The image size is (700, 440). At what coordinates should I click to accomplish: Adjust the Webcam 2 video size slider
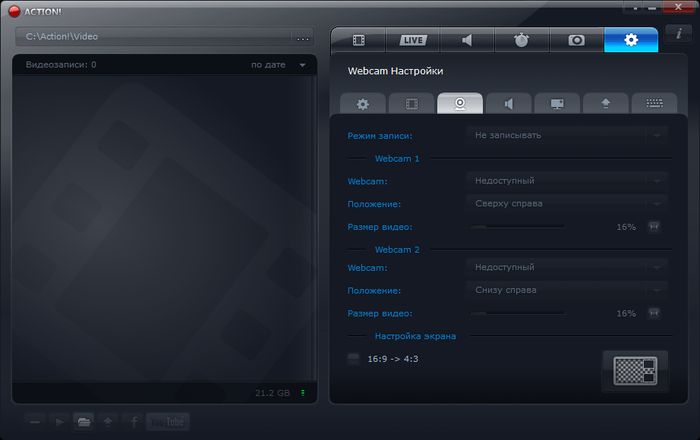click(518, 314)
